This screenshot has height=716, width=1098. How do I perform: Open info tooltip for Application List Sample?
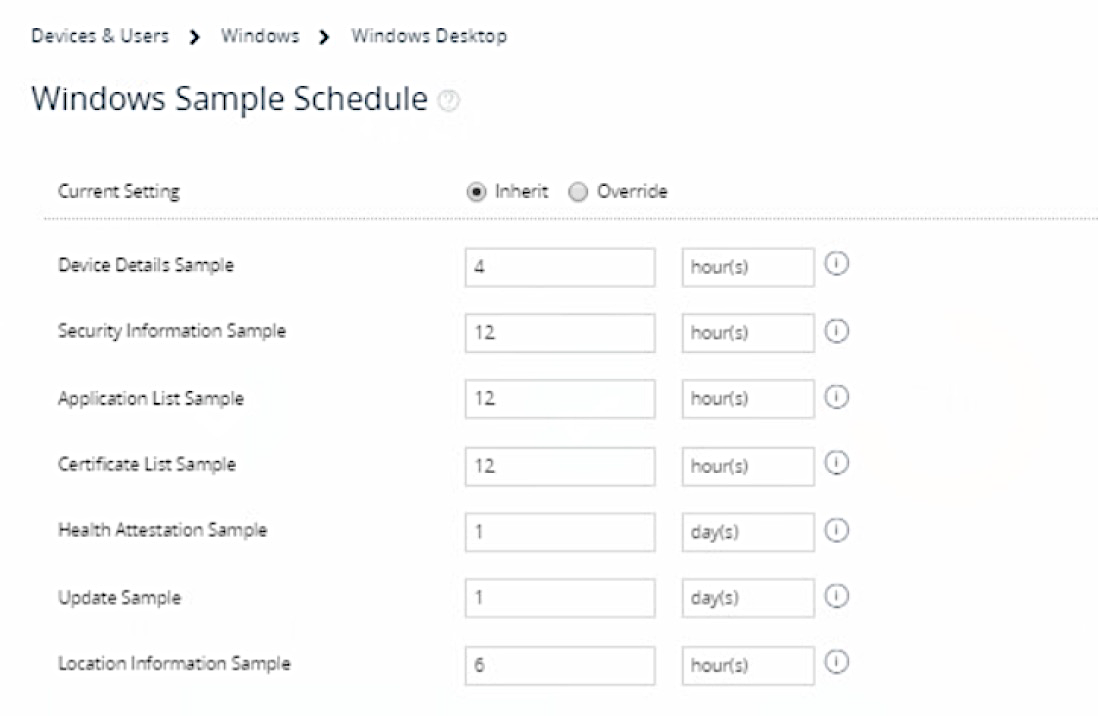pos(837,398)
